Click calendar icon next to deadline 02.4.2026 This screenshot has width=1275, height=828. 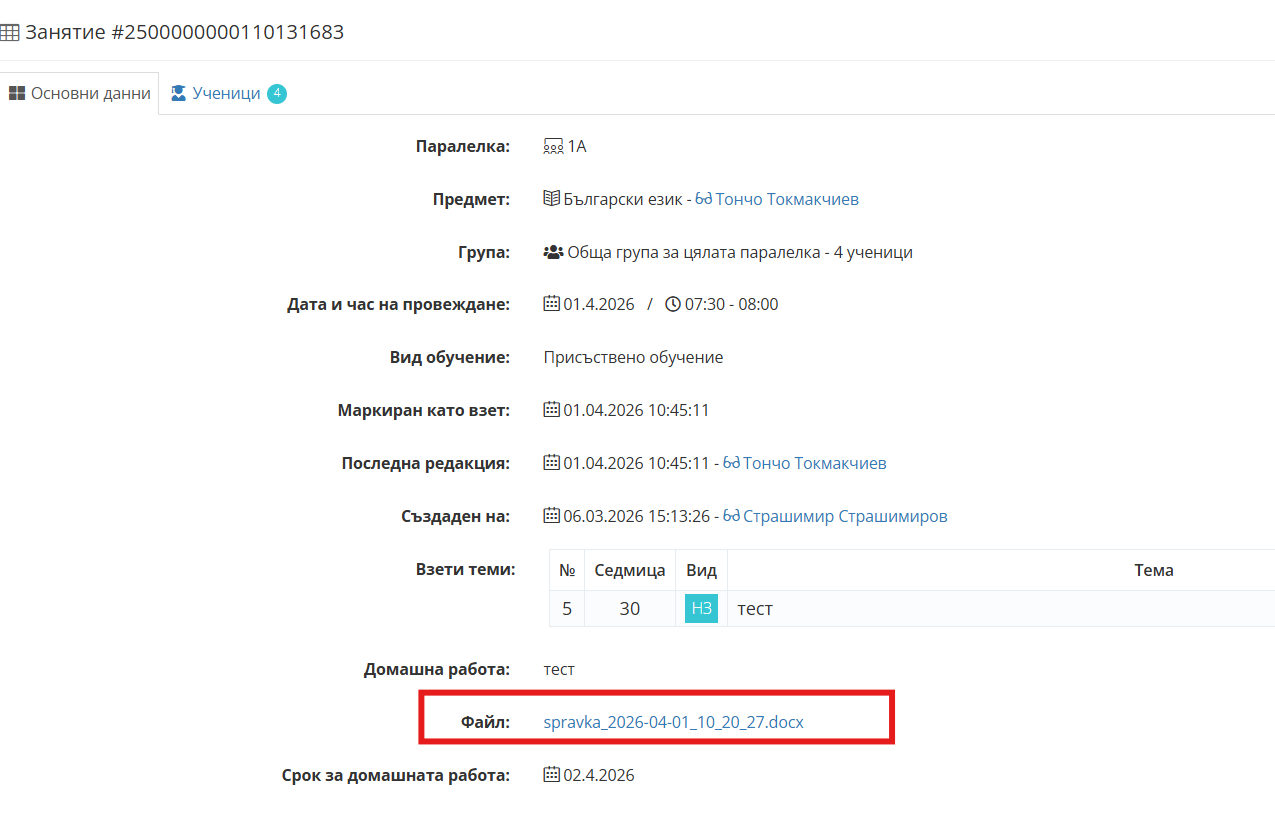(551, 775)
